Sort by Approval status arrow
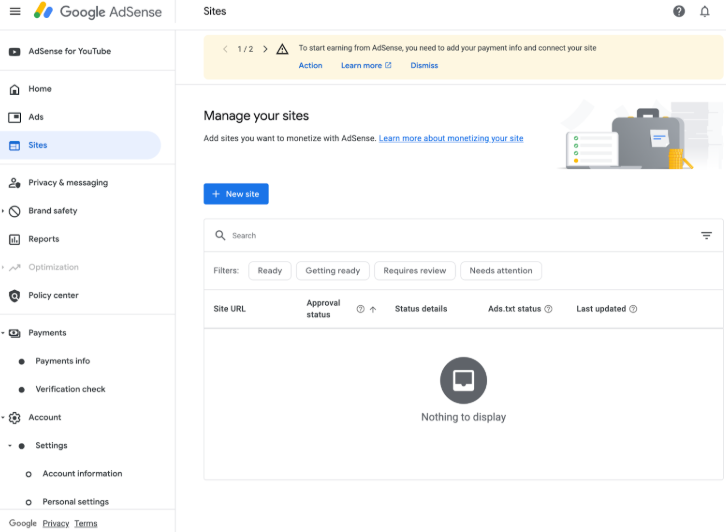 pos(373,309)
